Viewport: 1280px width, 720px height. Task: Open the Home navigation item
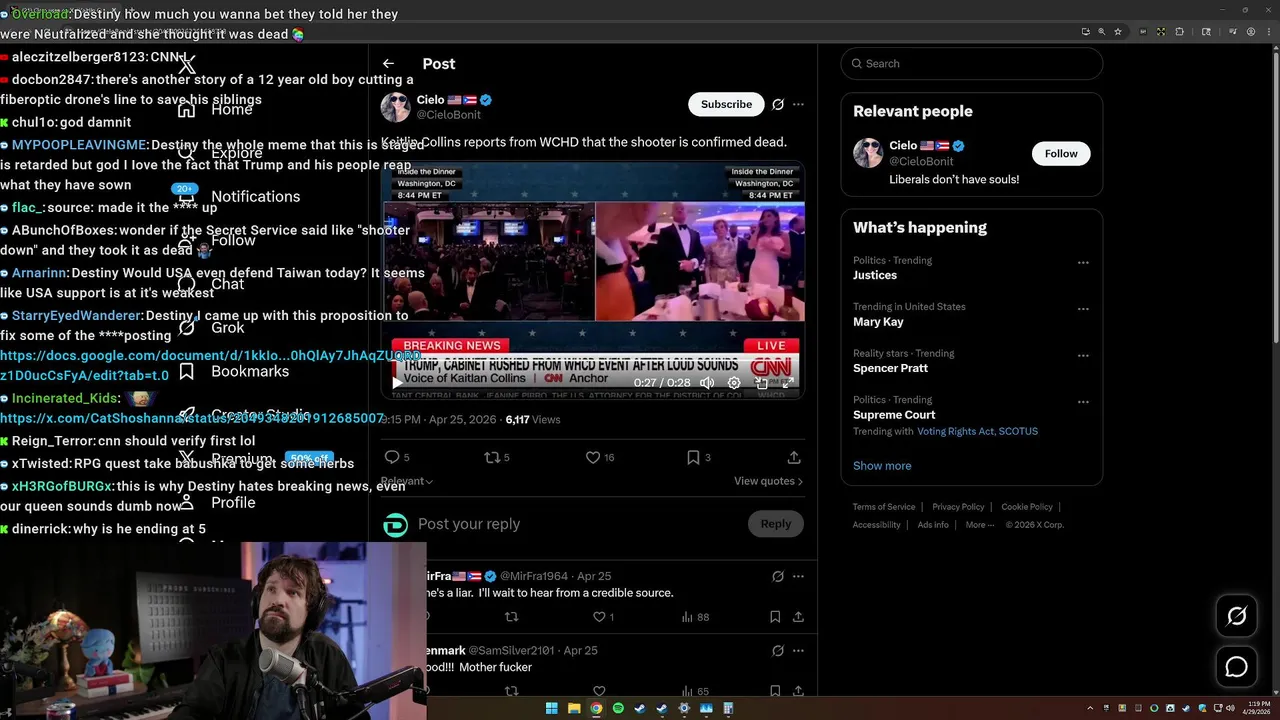tap(215, 109)
